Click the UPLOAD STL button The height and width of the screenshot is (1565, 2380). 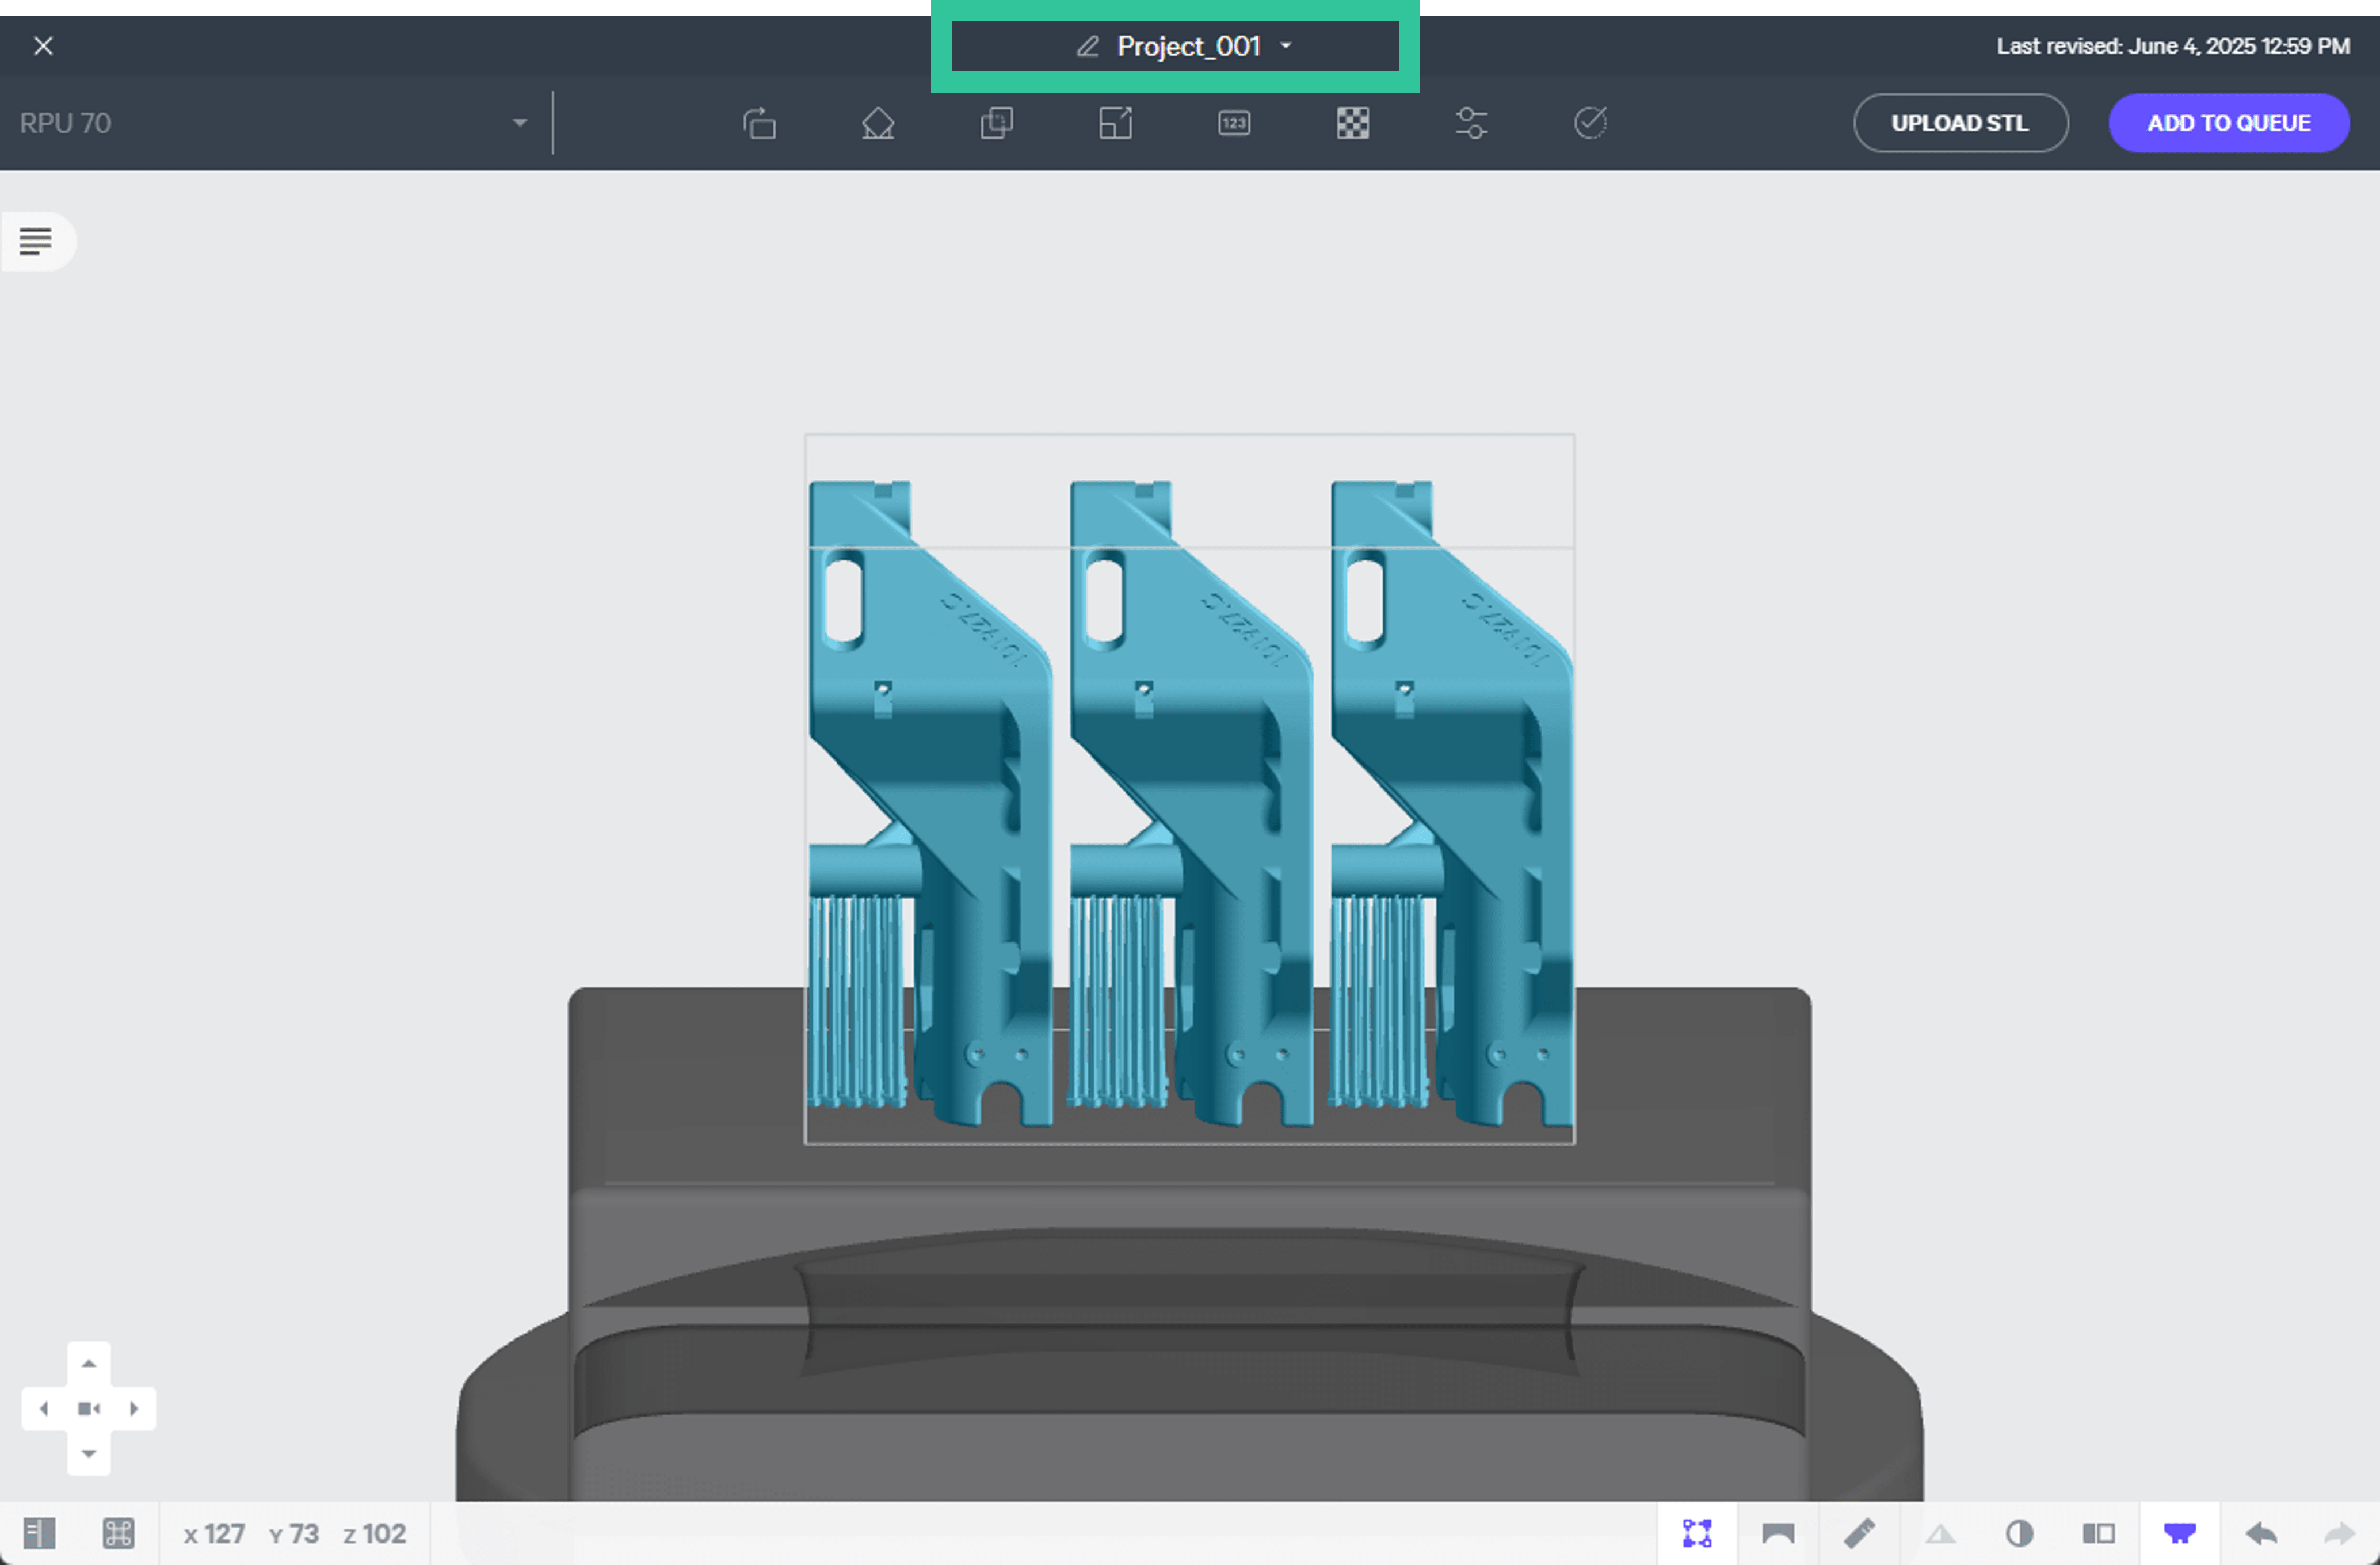tap(1960, 123)
